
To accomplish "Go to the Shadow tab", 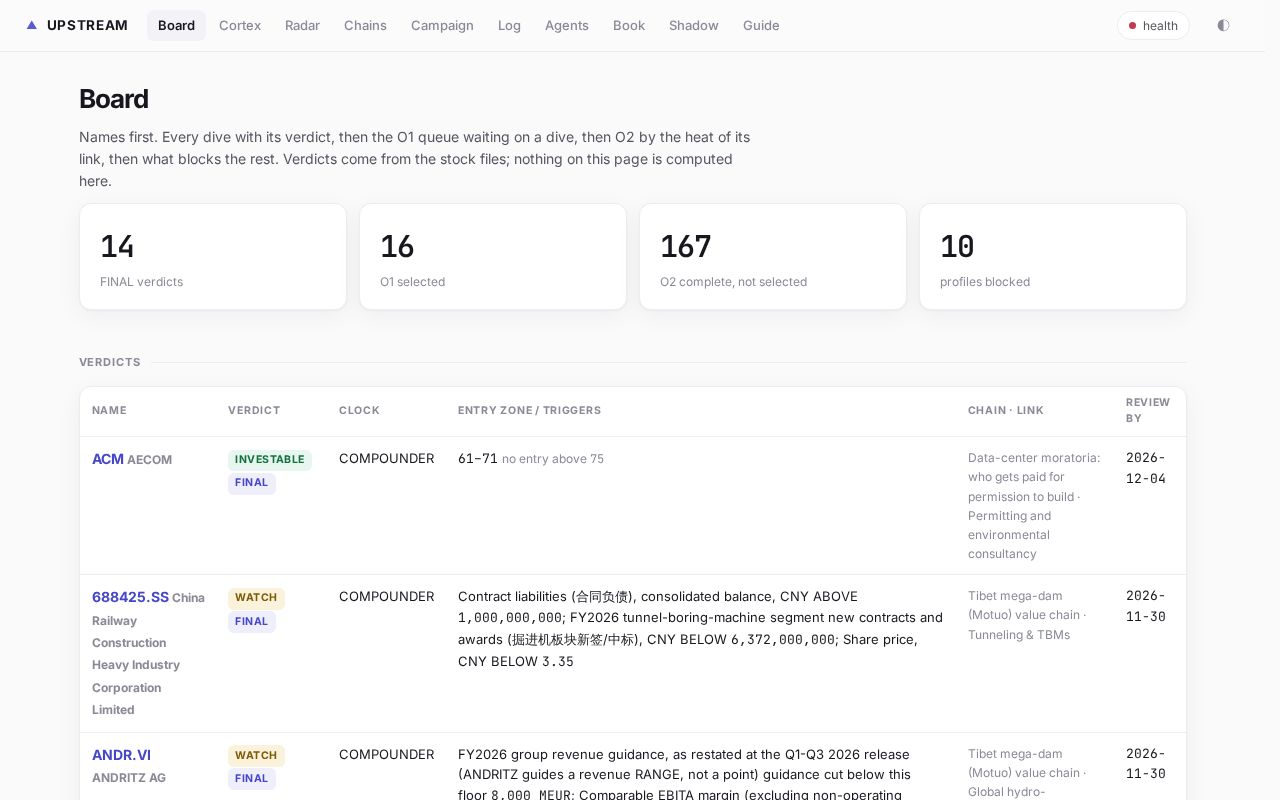I will click(x=694, y=25).
